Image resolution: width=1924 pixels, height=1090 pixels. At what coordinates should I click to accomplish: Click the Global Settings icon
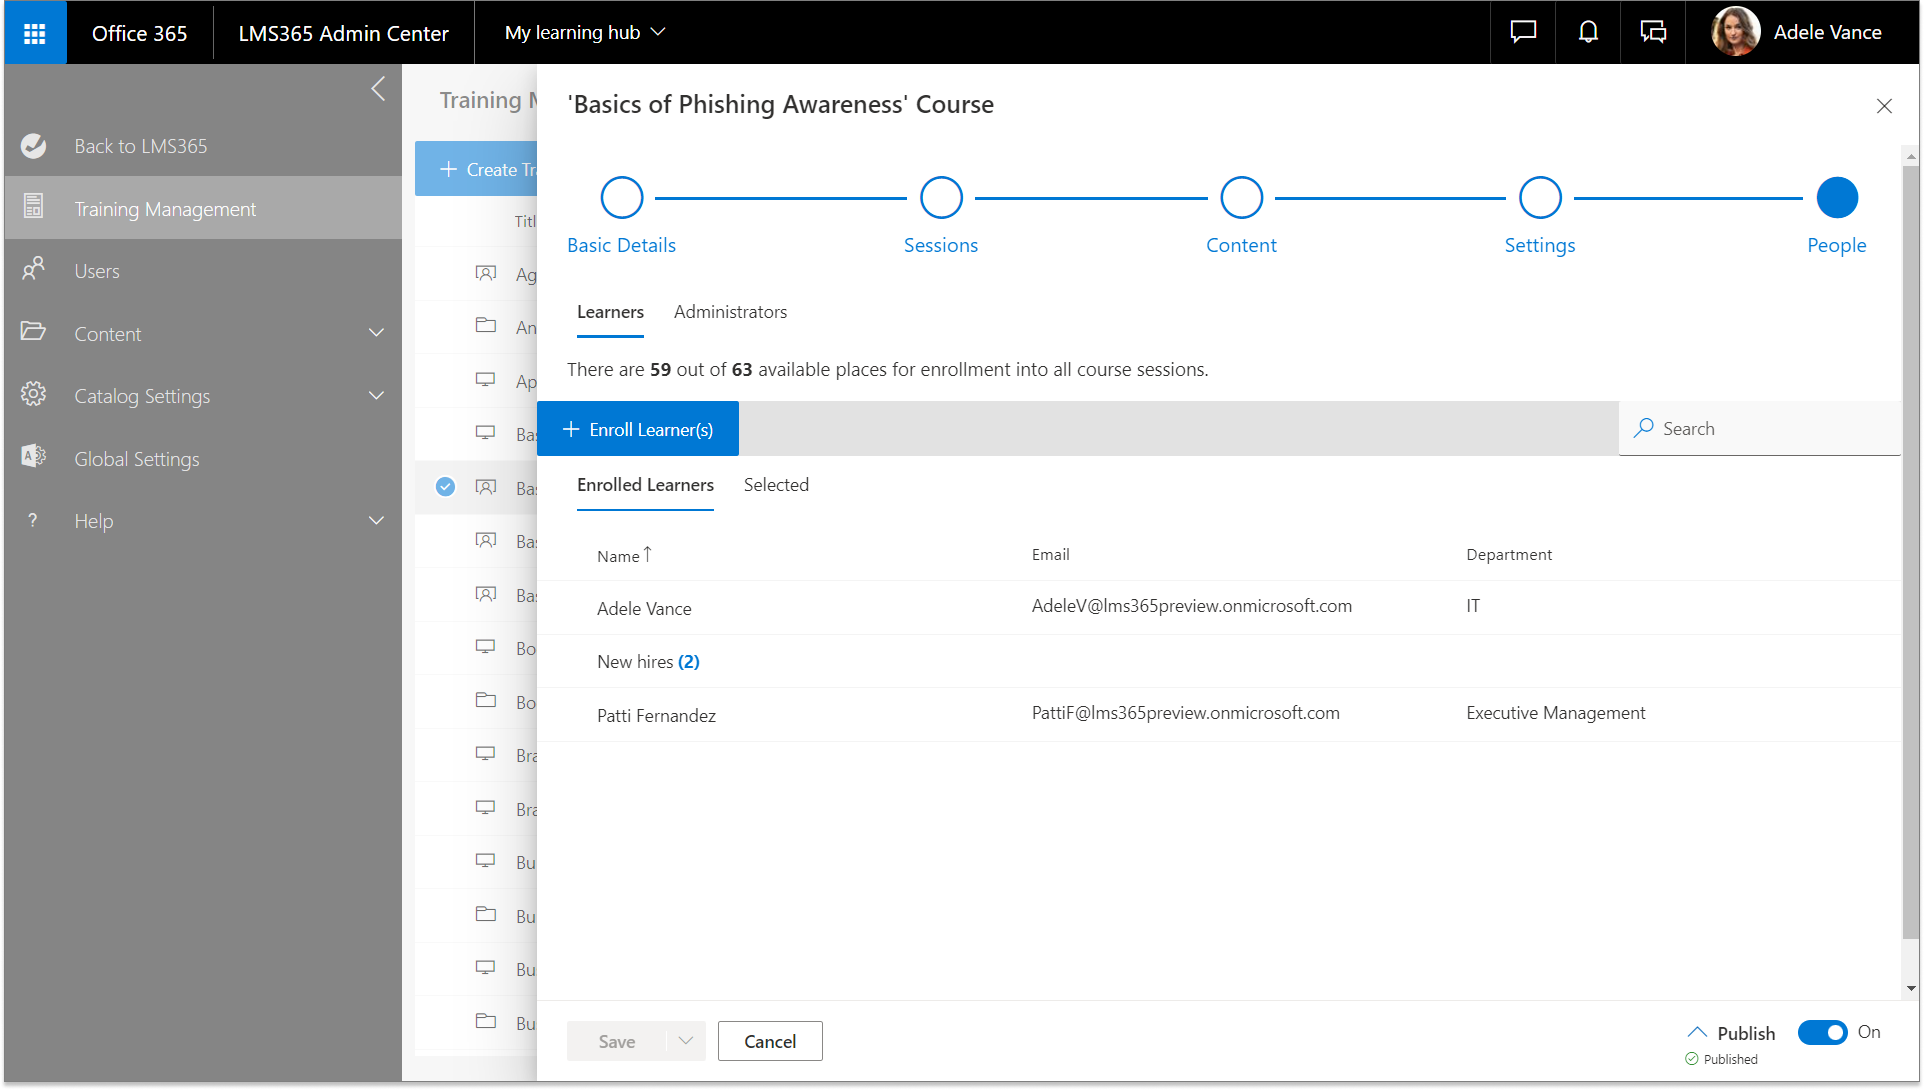pos(33,457)
